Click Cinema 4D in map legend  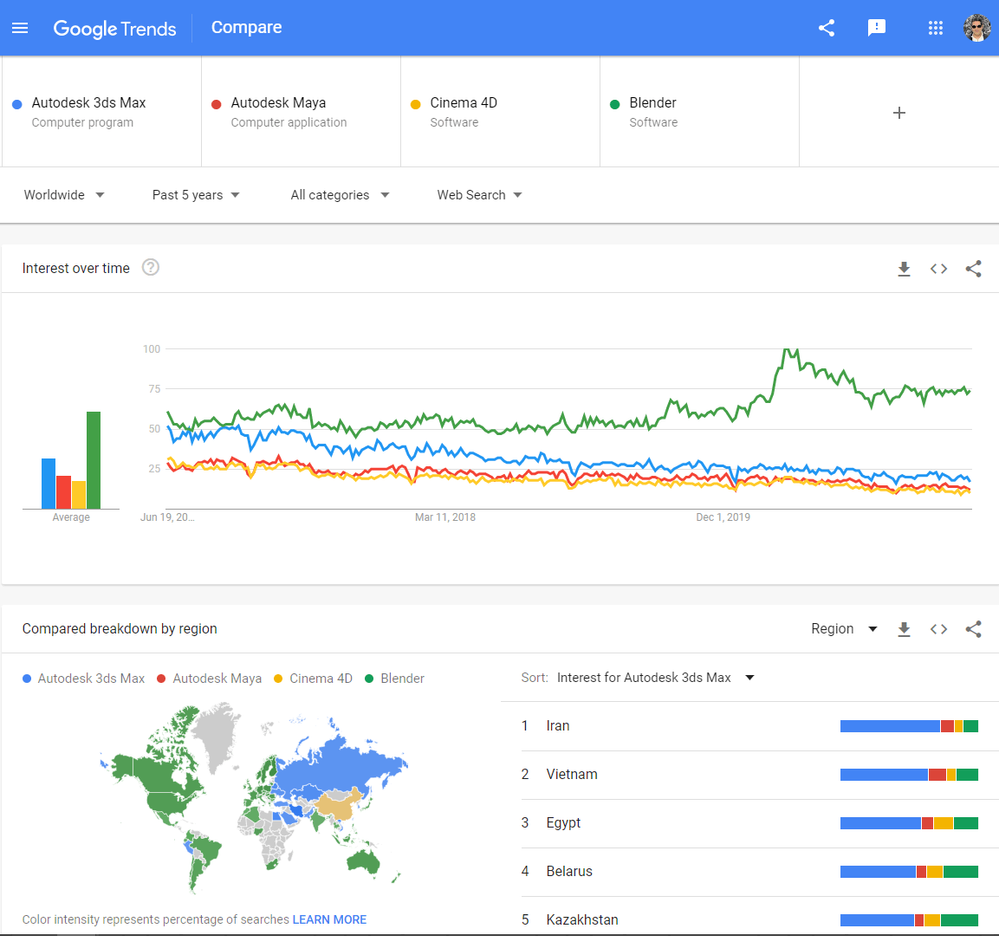(313, 678)
